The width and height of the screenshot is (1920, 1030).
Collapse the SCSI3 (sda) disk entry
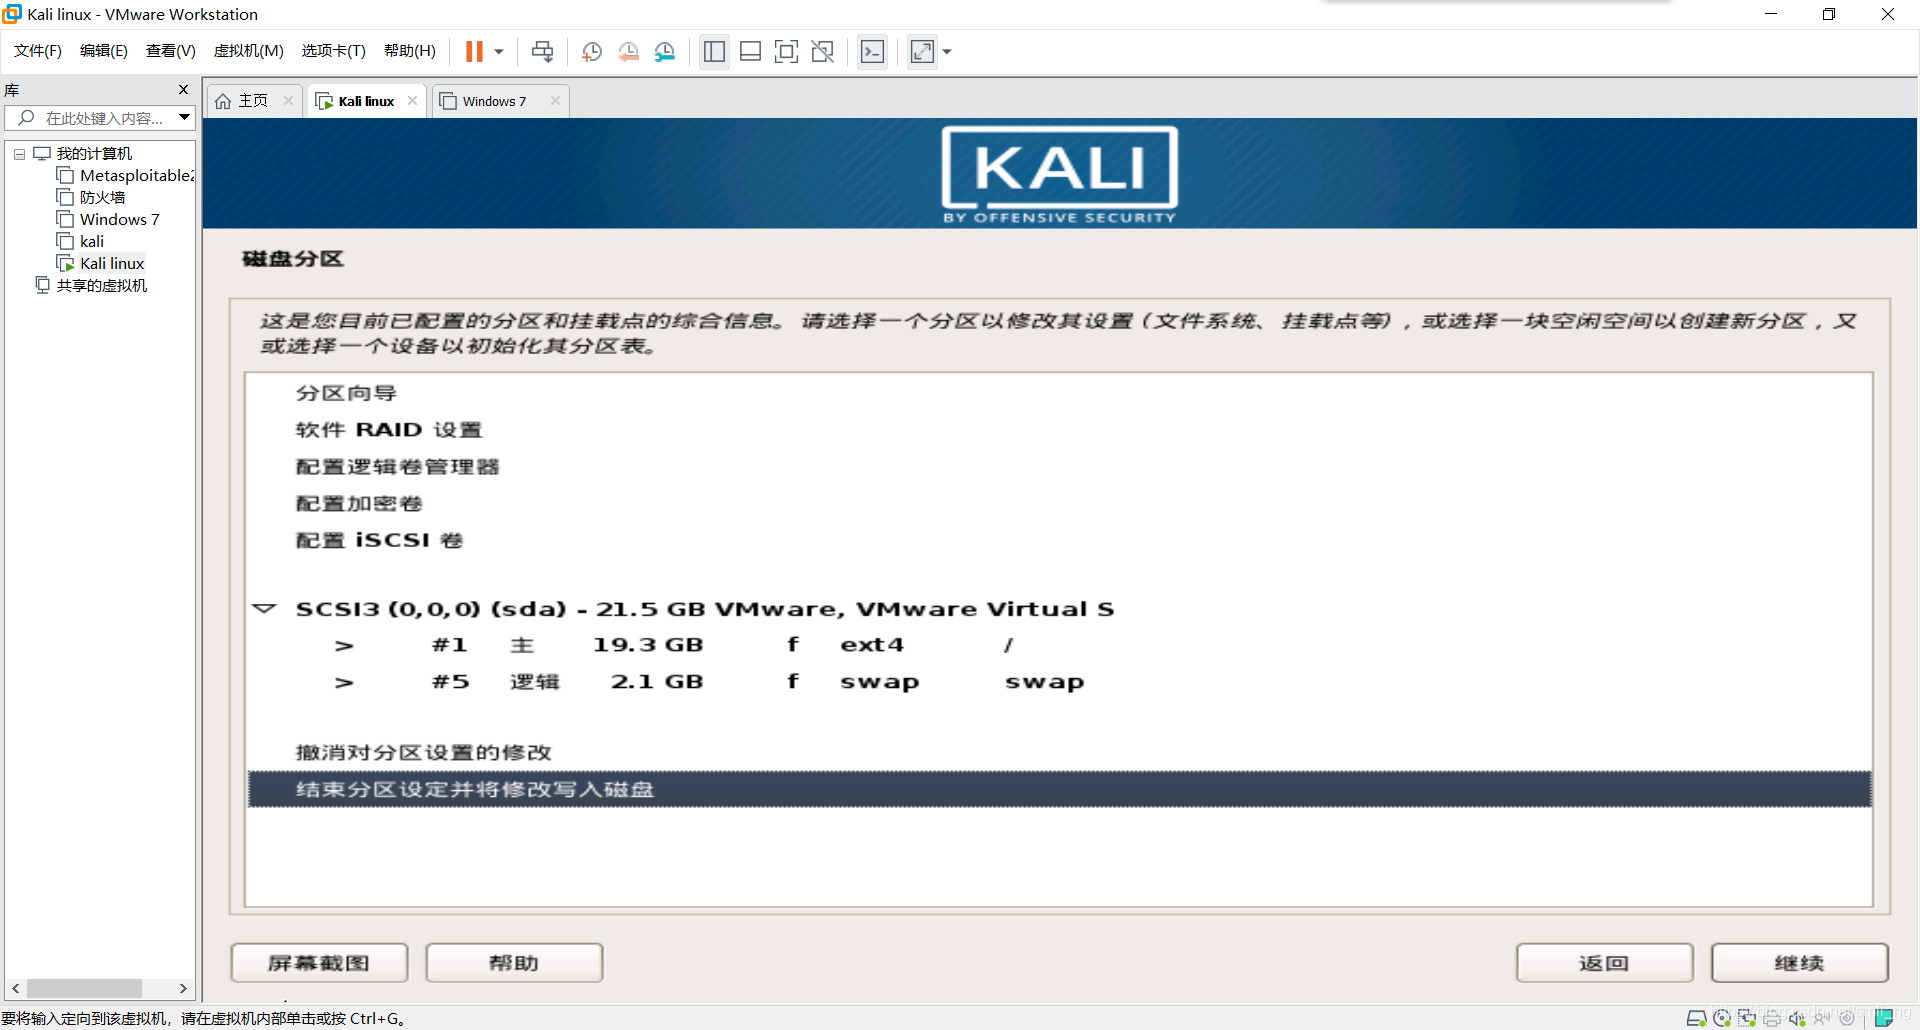click(265, 609)
